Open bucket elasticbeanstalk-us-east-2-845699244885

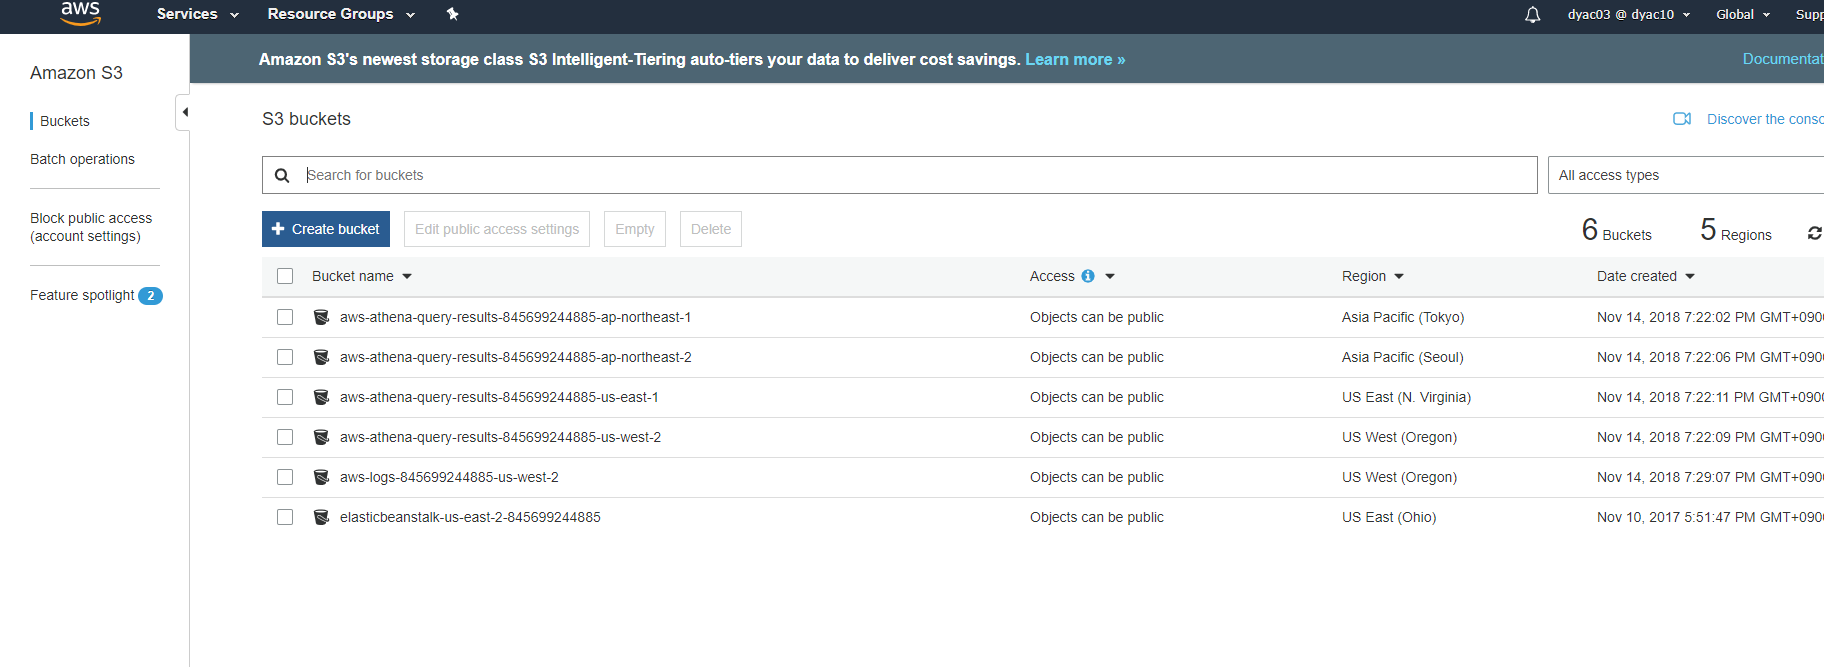pyautogui.click(x=470, y=517)
